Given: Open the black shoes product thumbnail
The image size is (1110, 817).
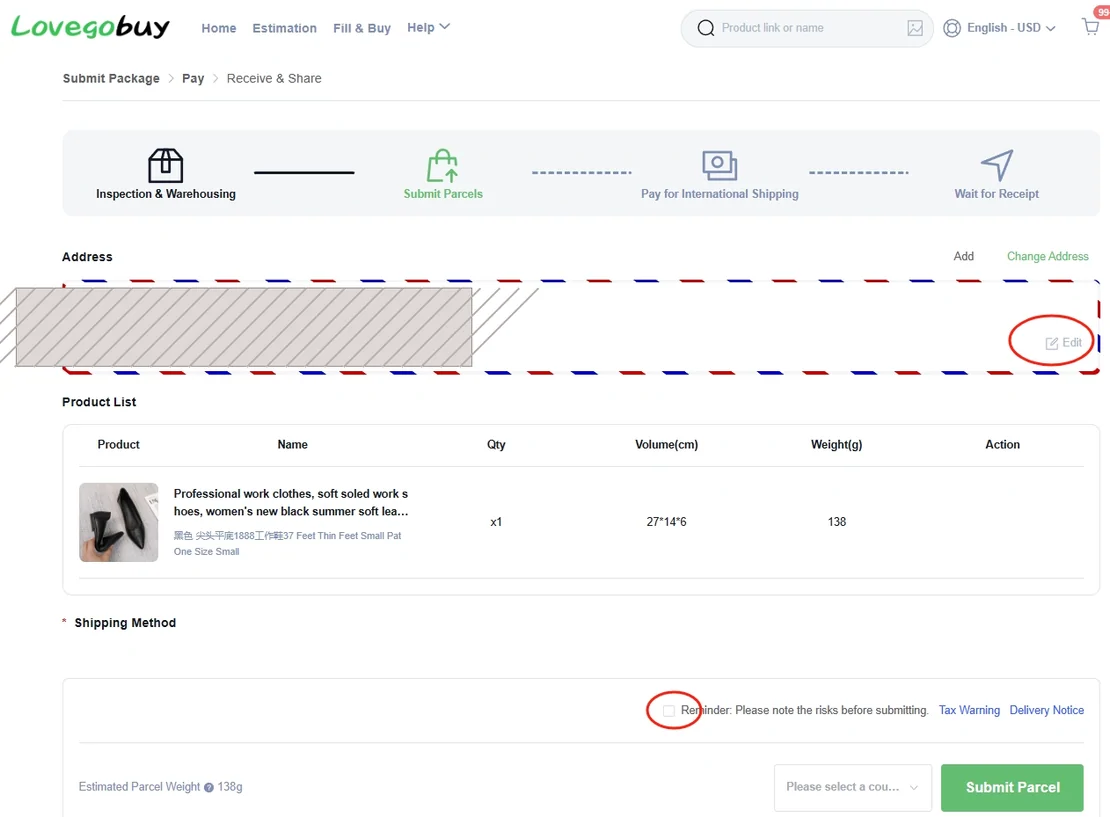Looking at the screenshot, I should (119, 522).
